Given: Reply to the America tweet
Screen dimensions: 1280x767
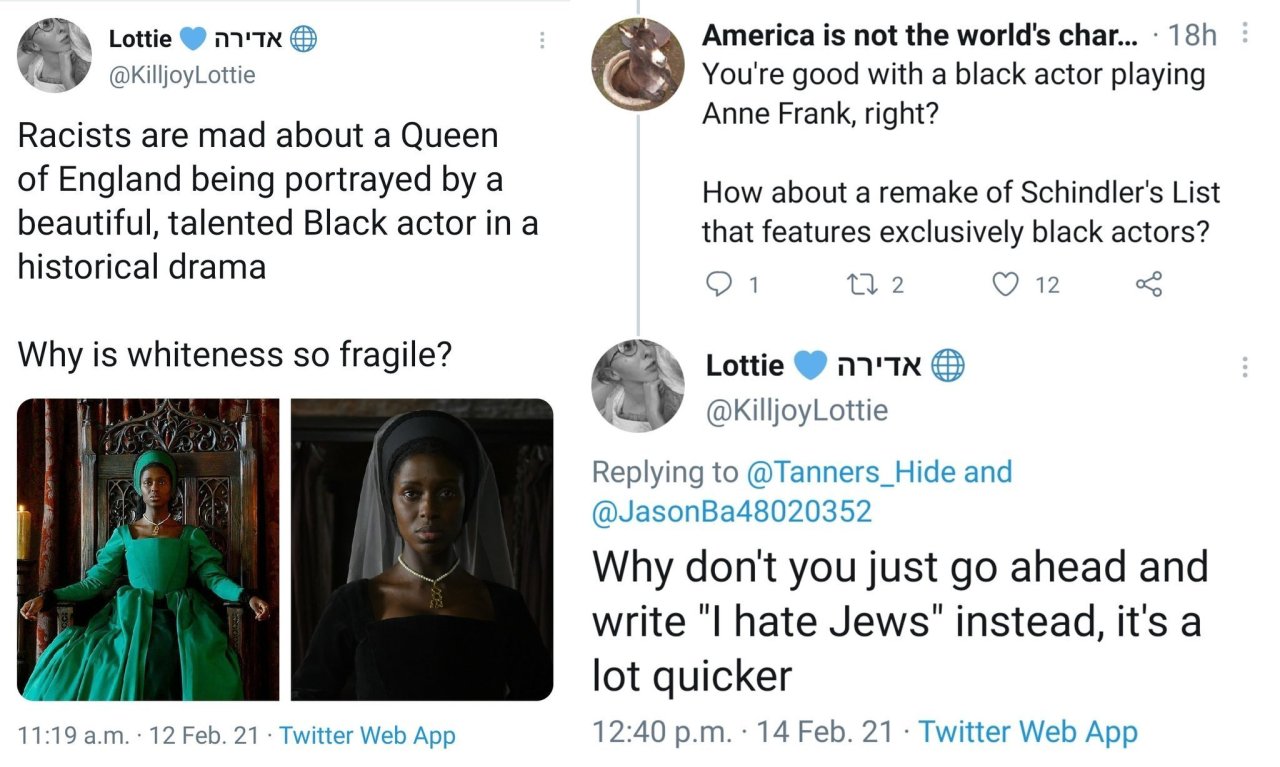Looking at the screenshot, I should pos(718,284).
